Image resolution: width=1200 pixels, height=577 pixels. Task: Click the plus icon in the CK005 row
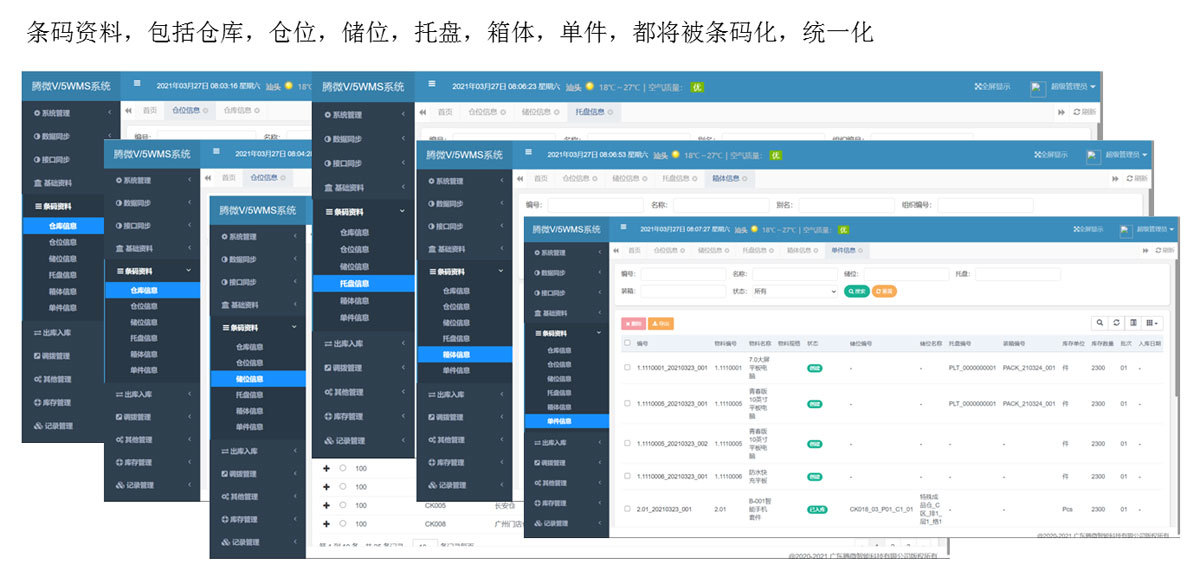326,505
